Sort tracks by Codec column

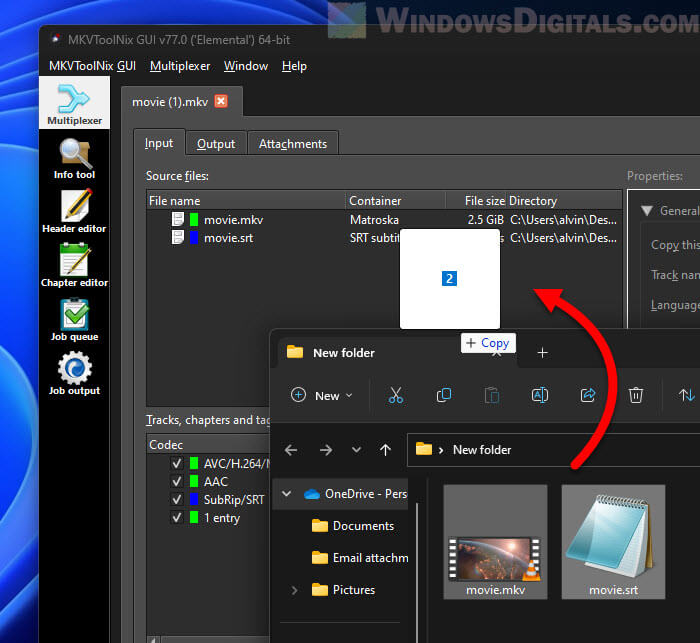(208, 445)
